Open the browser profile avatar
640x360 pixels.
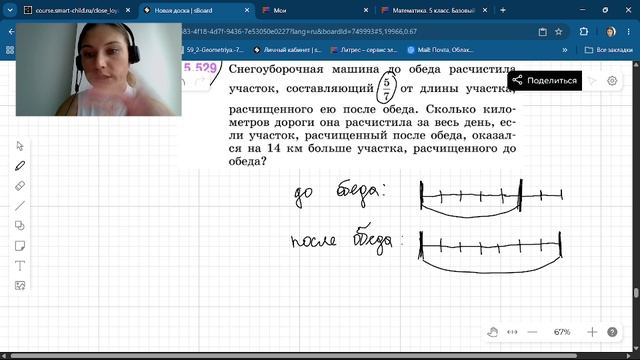click(611, 31)
